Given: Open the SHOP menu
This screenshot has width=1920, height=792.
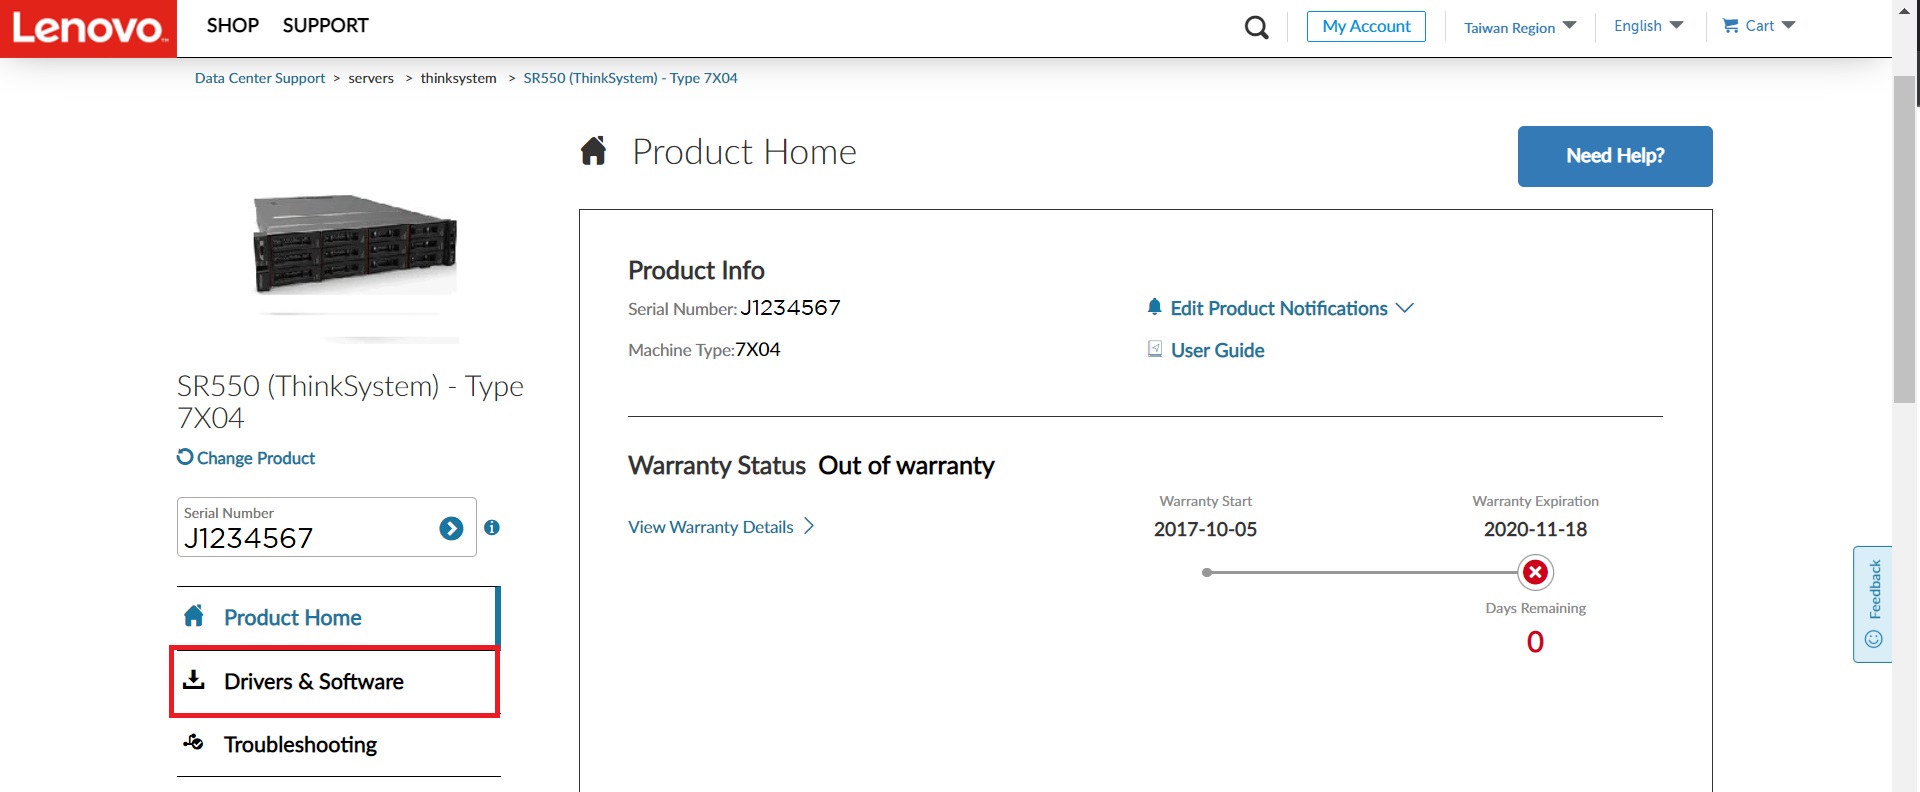Looking at the screenshot, I should pyautogui.click(x=233, y=26).
